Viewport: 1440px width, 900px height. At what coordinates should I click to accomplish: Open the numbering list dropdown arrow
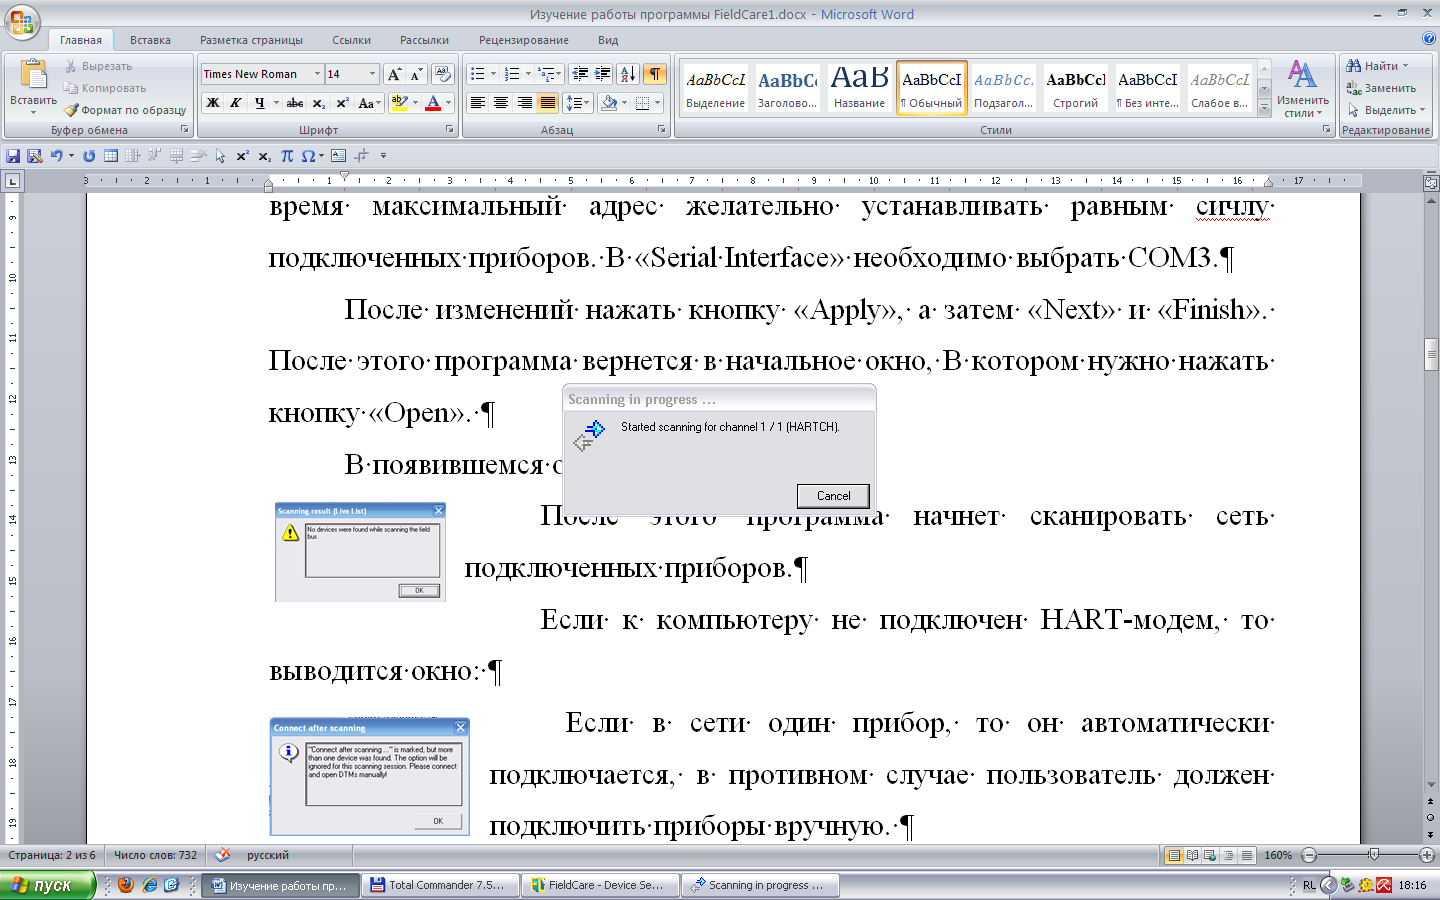tap(528, 74)
